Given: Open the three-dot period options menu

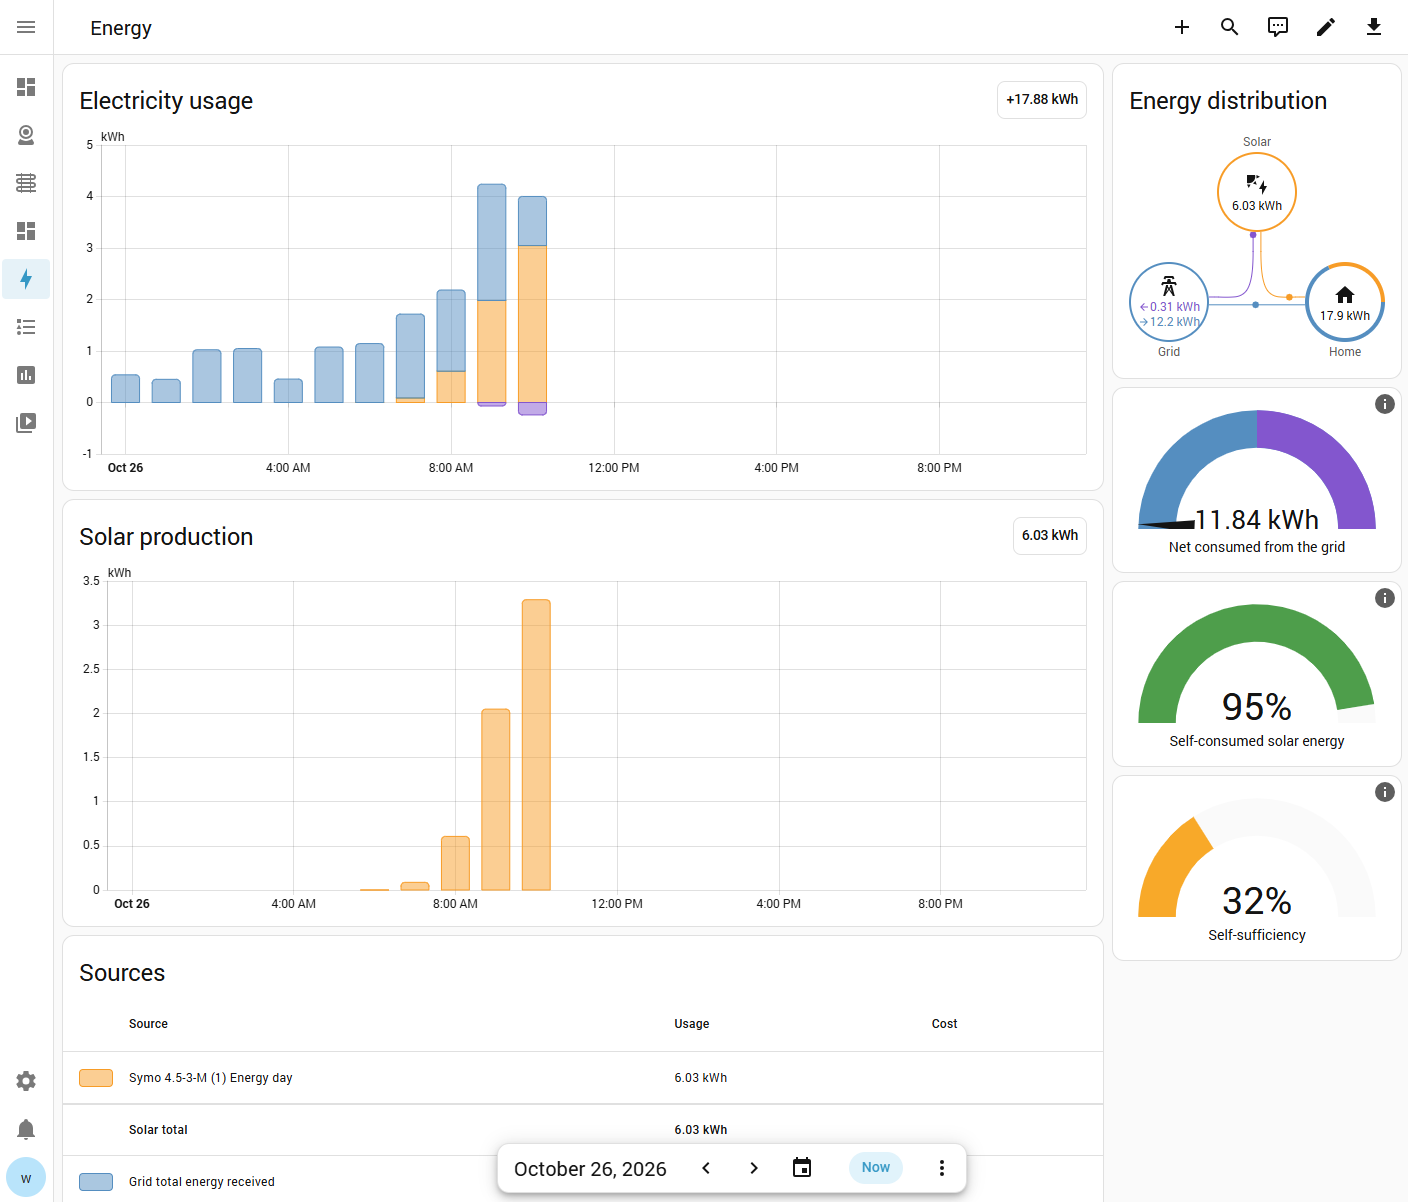Looking at the screenshot, I should 942,1168.
